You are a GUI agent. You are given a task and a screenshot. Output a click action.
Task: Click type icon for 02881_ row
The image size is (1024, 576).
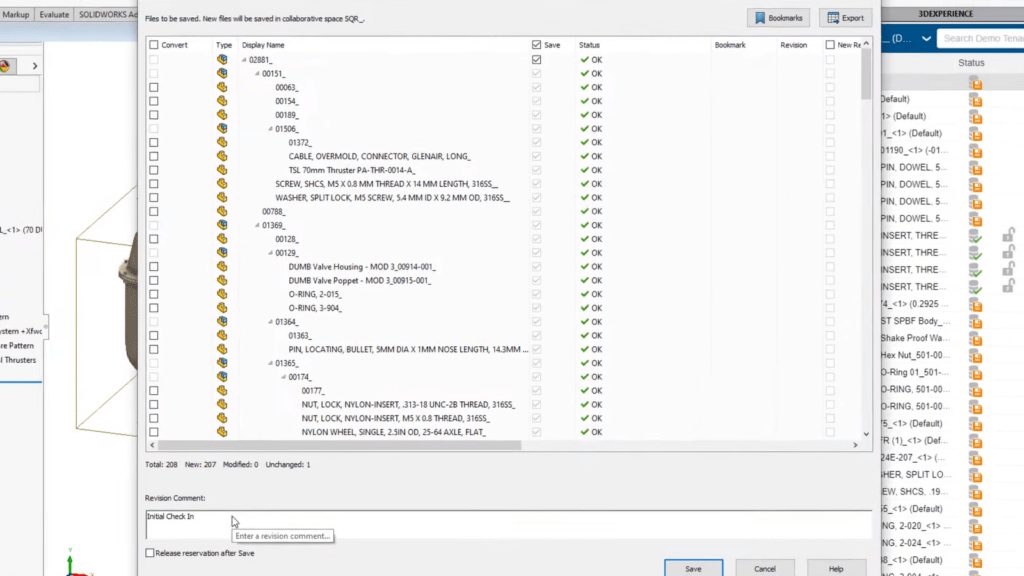[222, 59]
